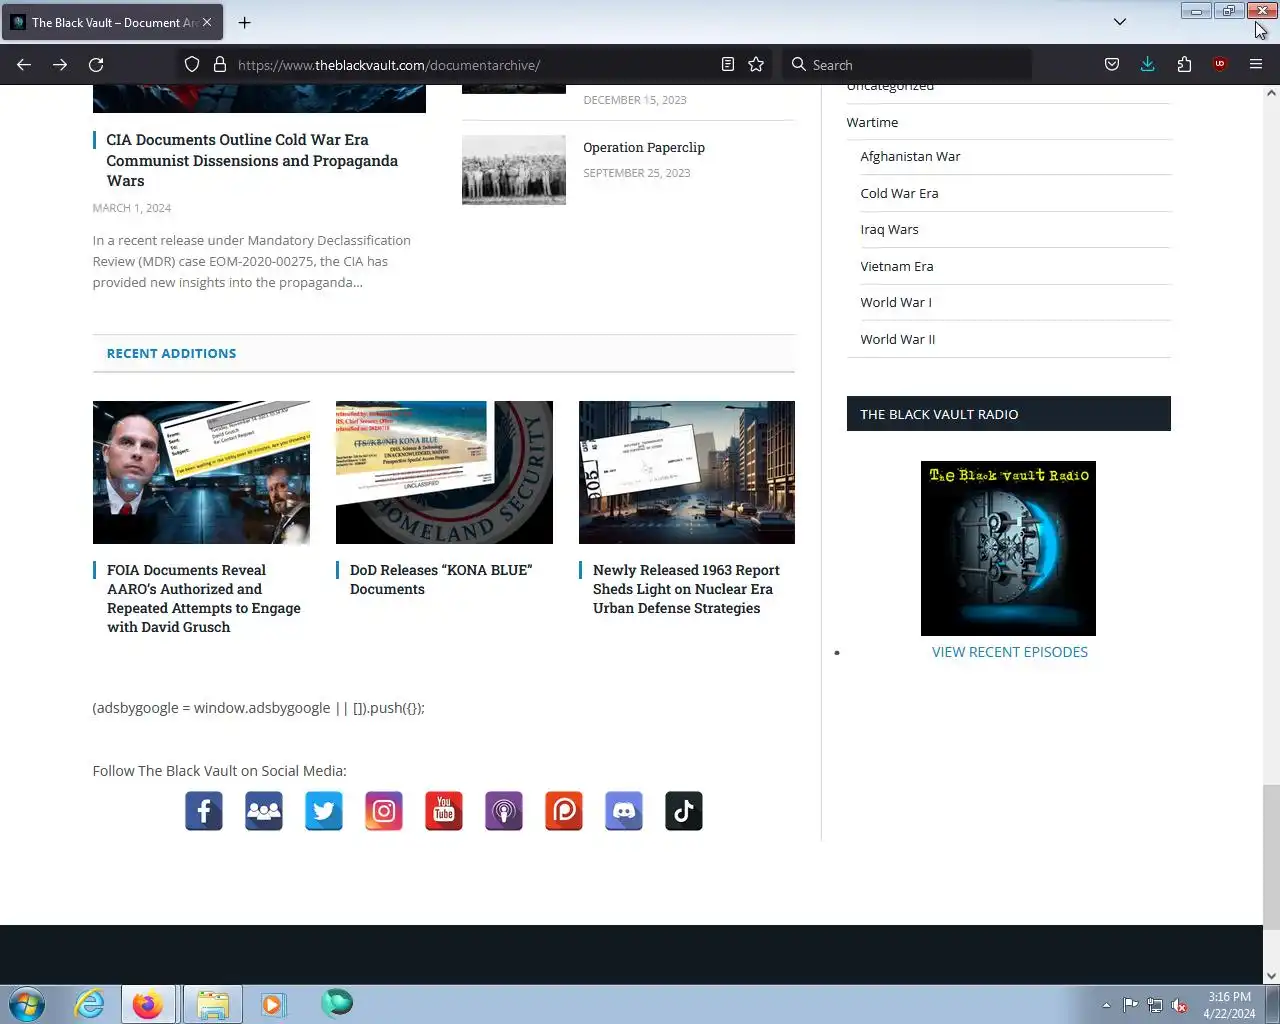Reload the page with the refresh icon
This screenshot has height=1024, width=1280.
coord(96,65)
